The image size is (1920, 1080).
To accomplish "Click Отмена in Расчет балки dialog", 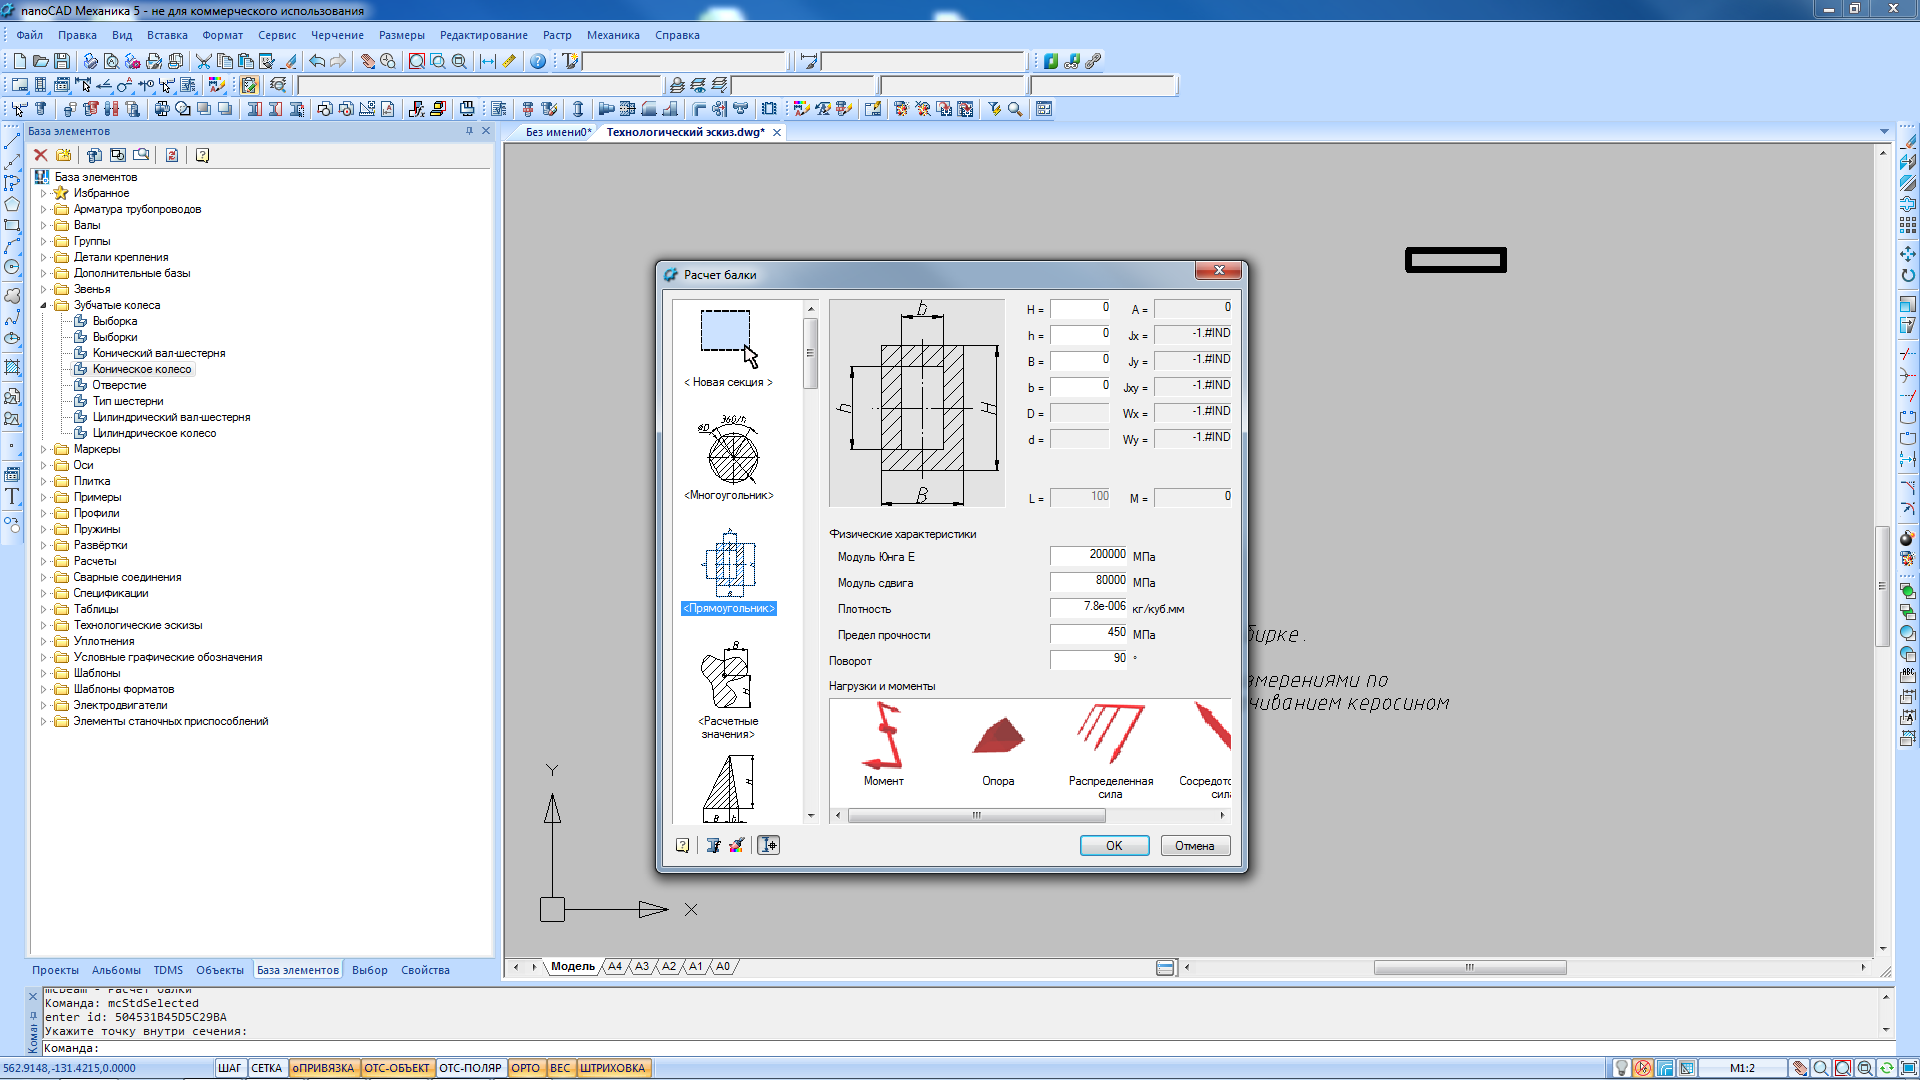I will click(1195, 846).
